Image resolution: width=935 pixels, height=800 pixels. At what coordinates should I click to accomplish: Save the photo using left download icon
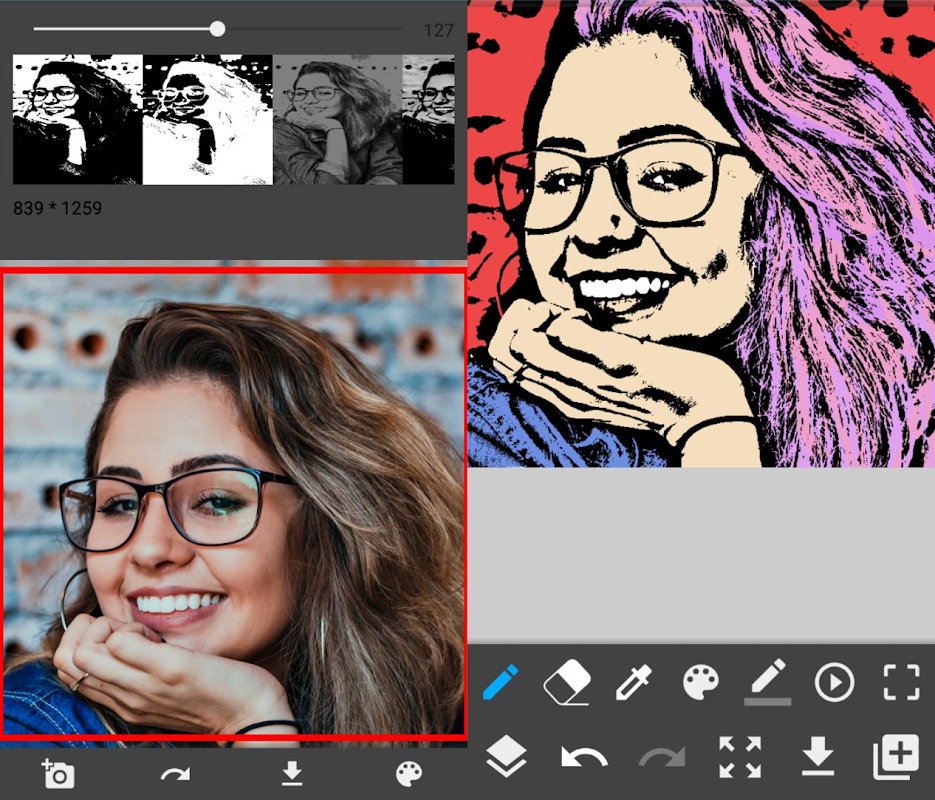[x=292, y=773]
